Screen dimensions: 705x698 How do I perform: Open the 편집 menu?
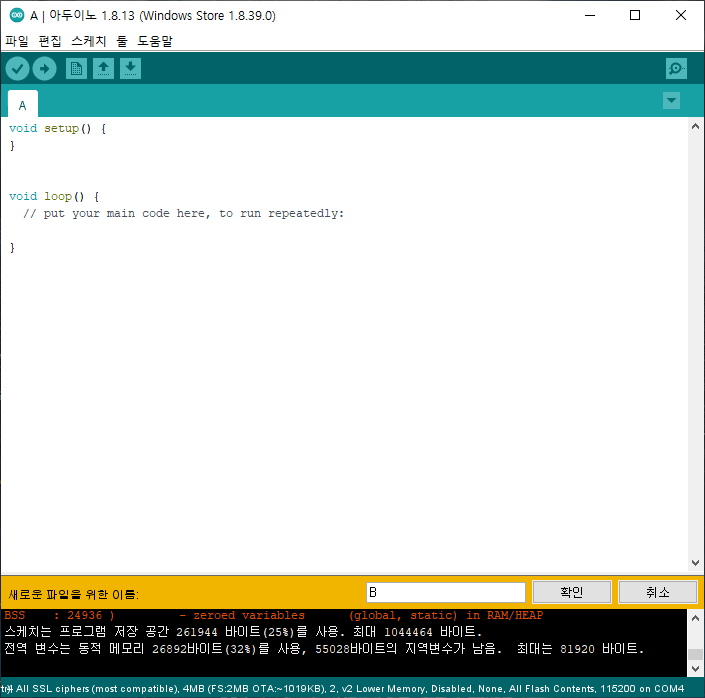point(50,41)
